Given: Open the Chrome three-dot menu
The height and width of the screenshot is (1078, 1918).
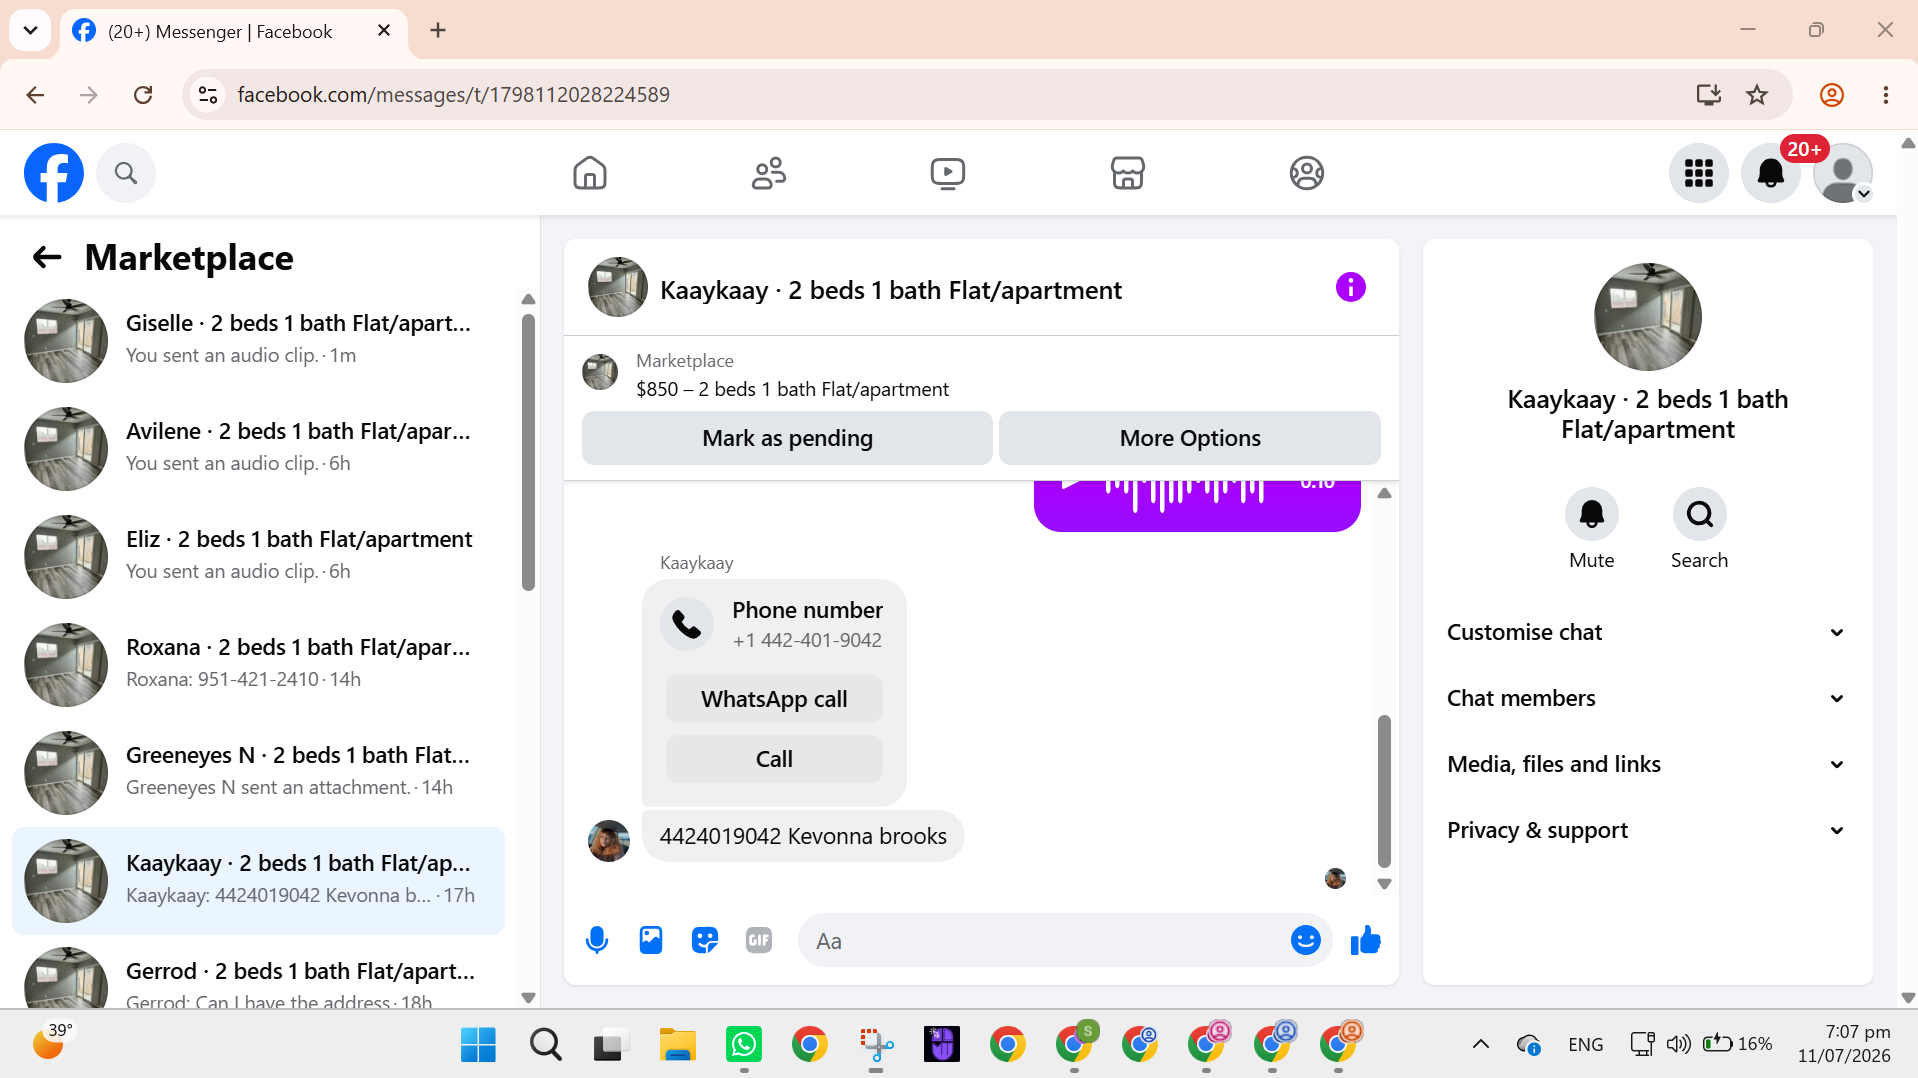Looking at the screenshot, I should coord(1885,94).
